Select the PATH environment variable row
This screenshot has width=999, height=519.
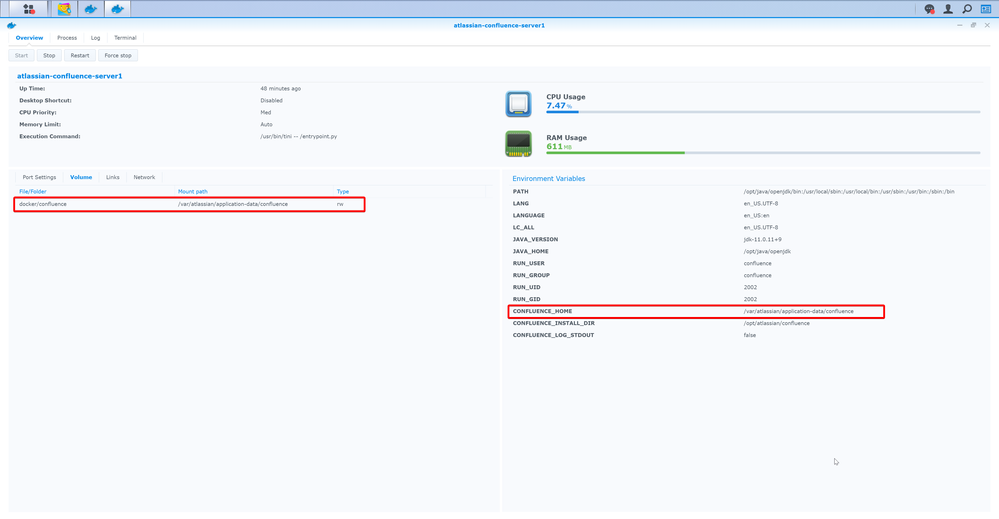(x=745, y=192)
